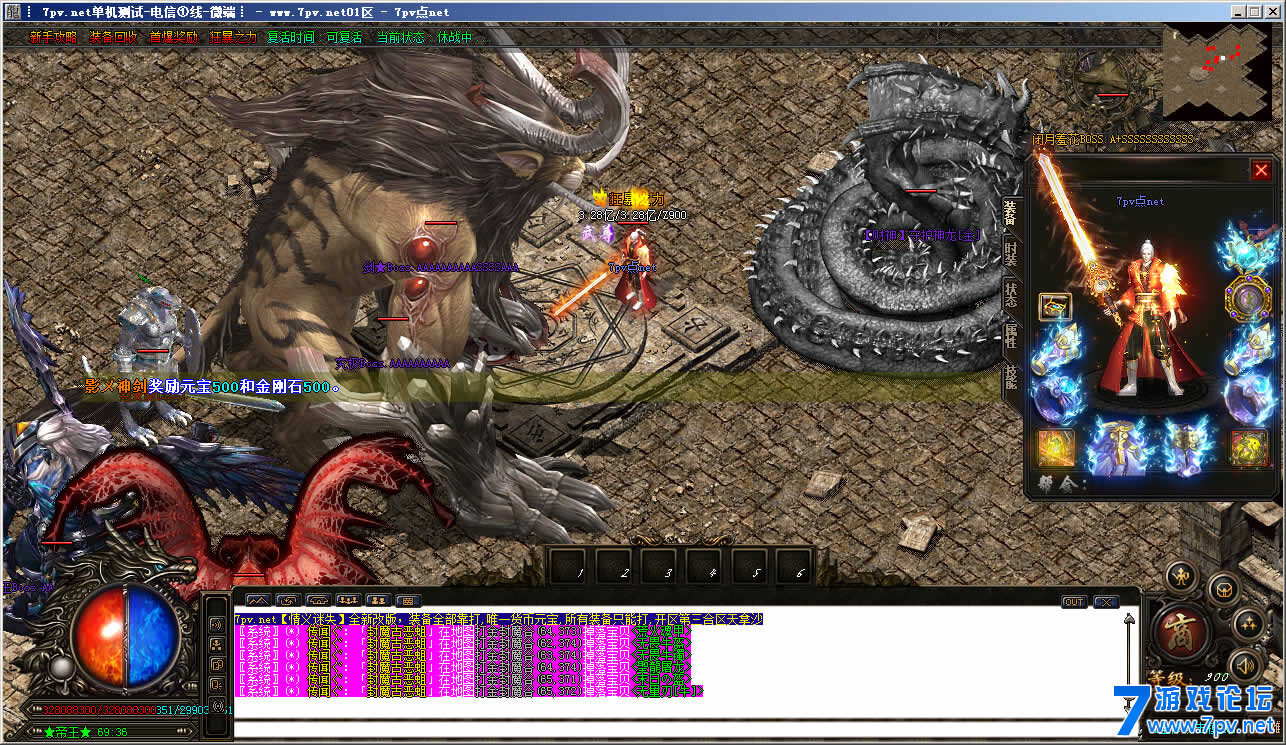
Task: Toggle the sound-wave chat channel button
Action: point(217,624)
